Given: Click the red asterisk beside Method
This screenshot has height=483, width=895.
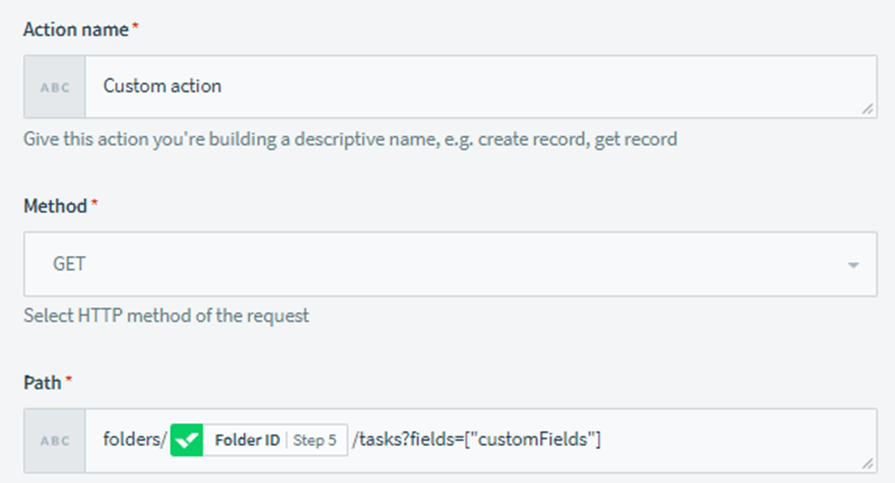Looking at the screenshot, I should tap(95, 204).
